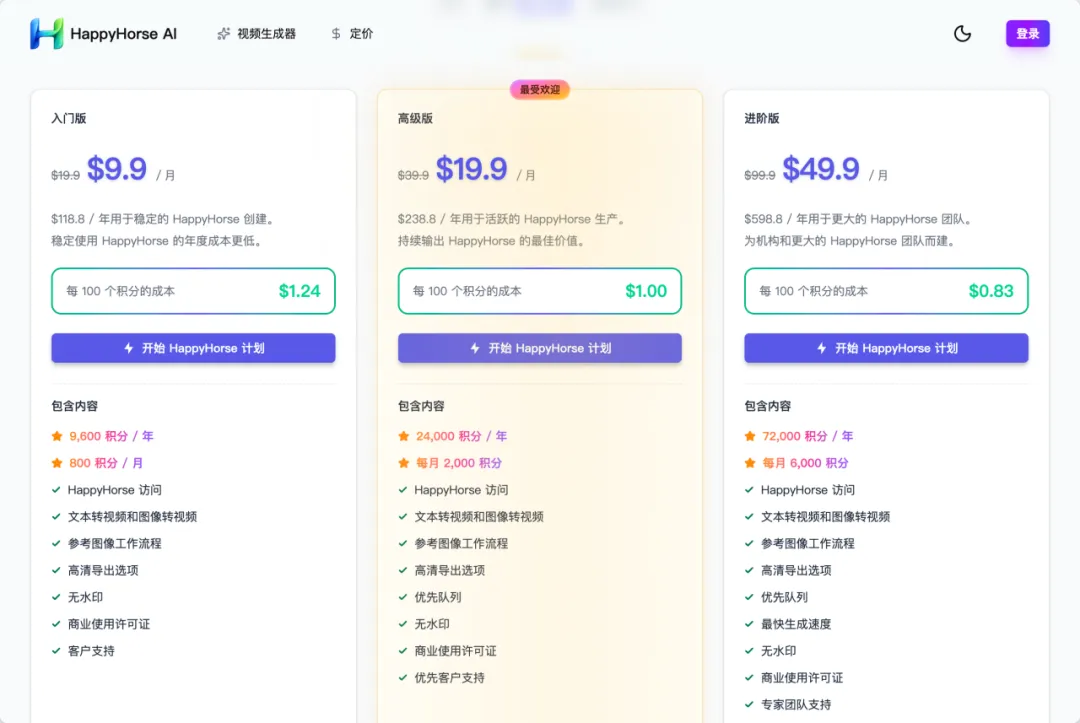This screenshot has width=1080, height=723.
Task: Click the dollar icon beside 定价
Action: [x=336, y=34]
